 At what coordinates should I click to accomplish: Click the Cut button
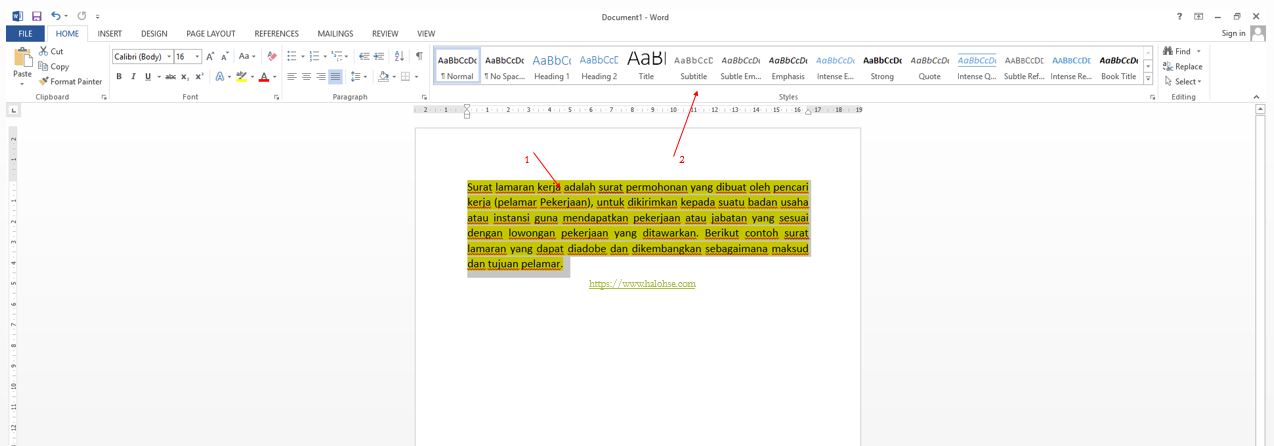(x=51, y=51)
